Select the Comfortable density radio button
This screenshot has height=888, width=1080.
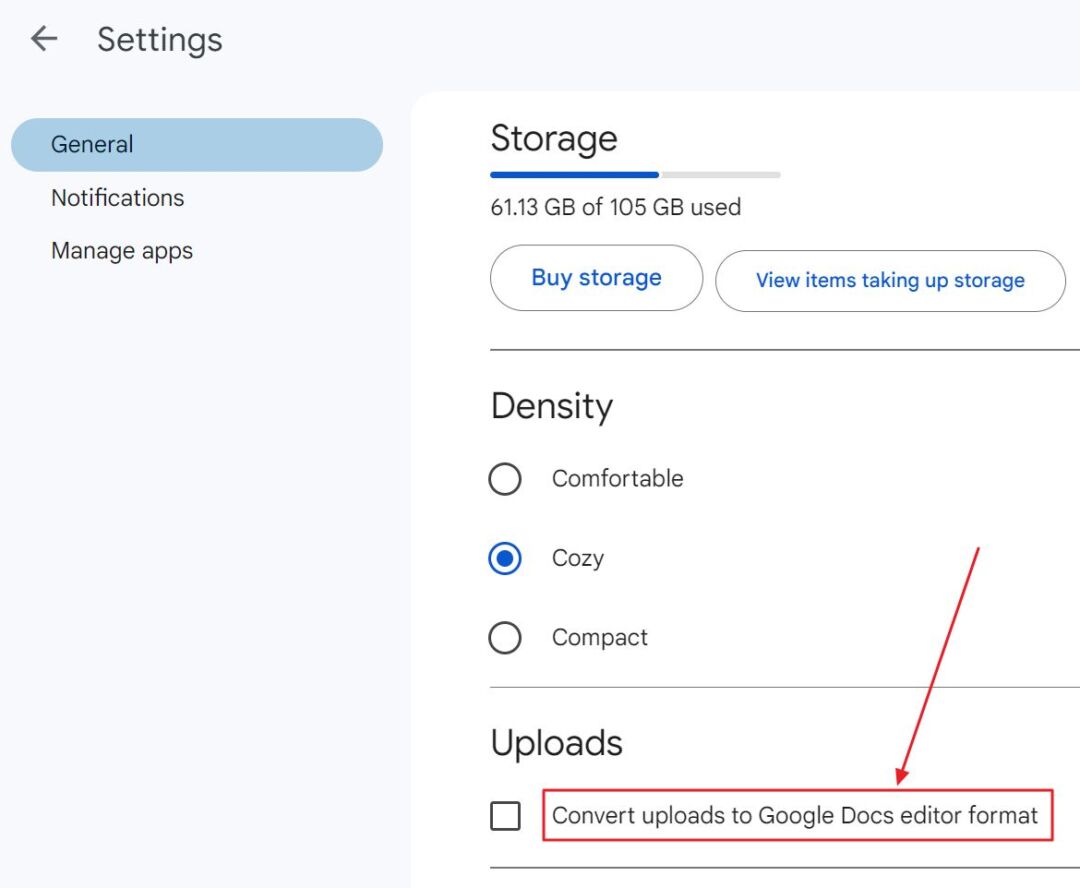(x=505, y=479)
